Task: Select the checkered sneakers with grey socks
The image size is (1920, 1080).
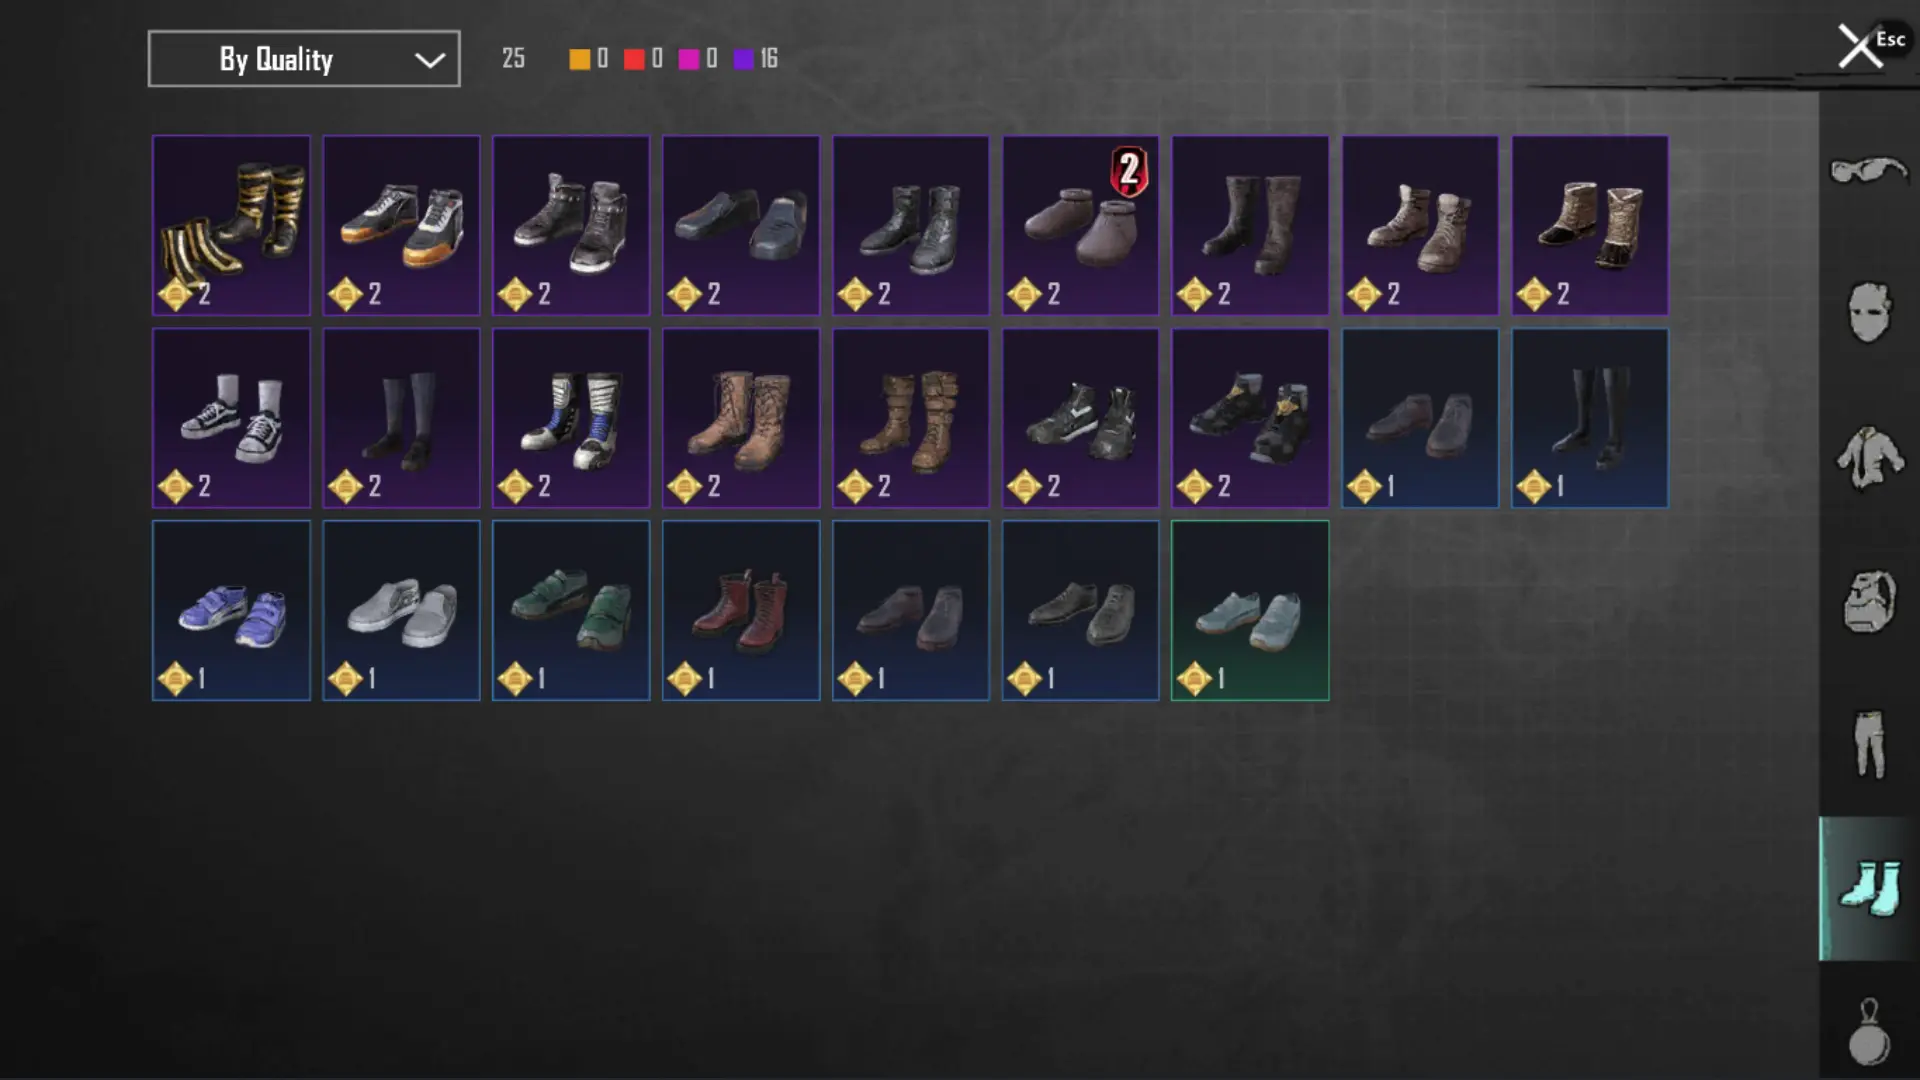Action: pos(231,418)
